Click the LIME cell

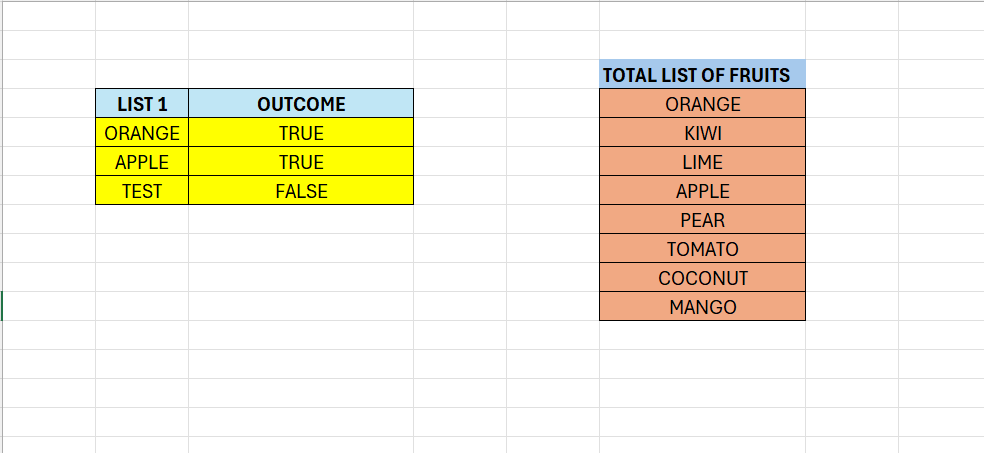[x=702, y=162]
